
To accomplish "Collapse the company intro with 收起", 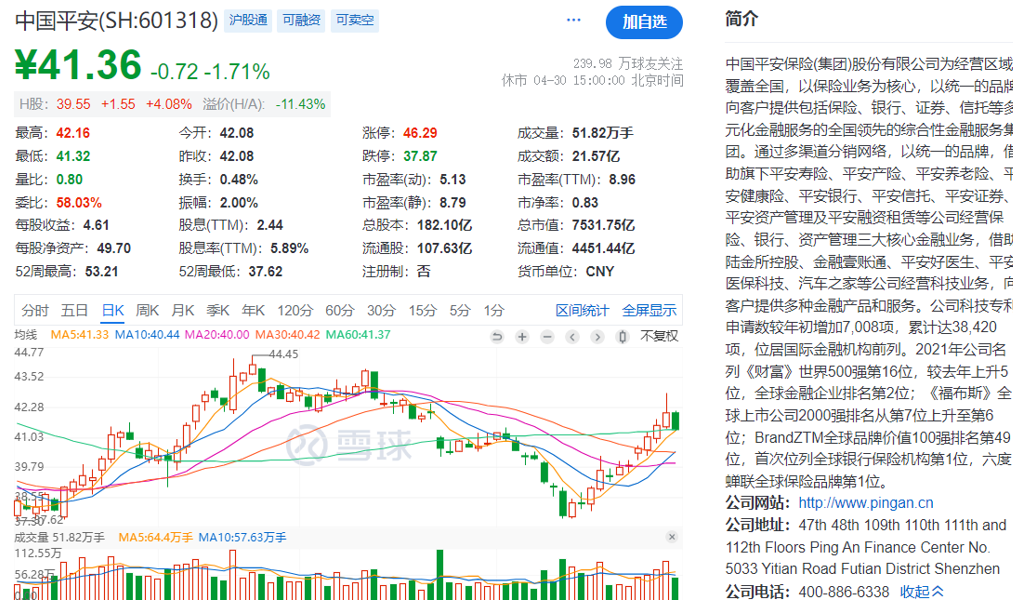I will (x=922, y=591).
